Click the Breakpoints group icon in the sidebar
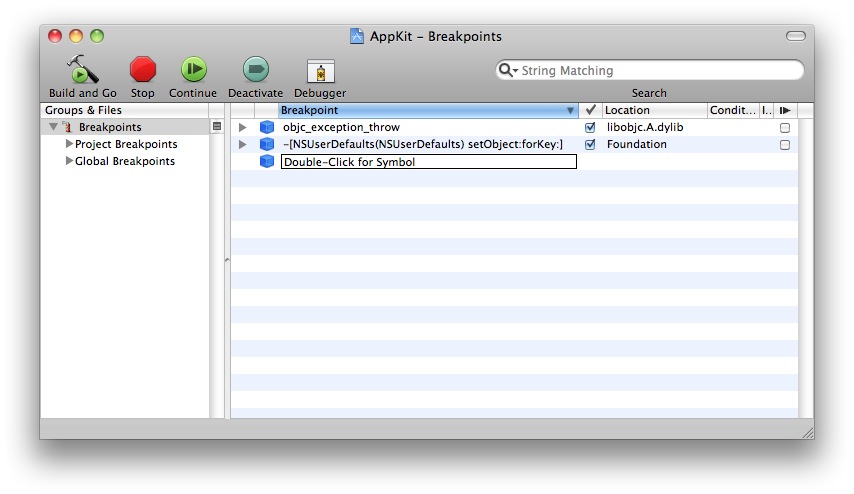Image resolution: width=854 pixels, height=494 pixels. pyautogui.click(x=68, y=127)
